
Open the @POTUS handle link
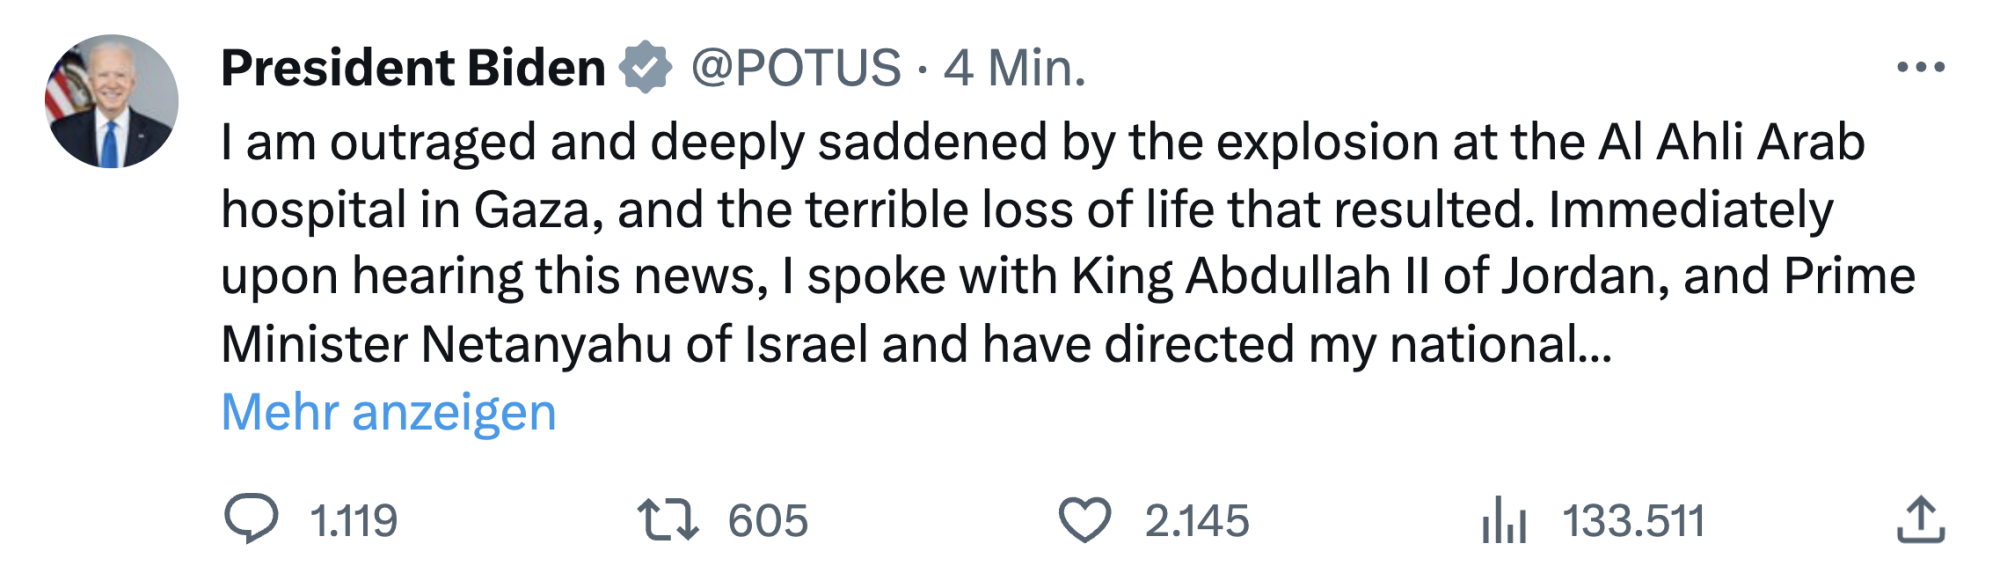point(796,68)
